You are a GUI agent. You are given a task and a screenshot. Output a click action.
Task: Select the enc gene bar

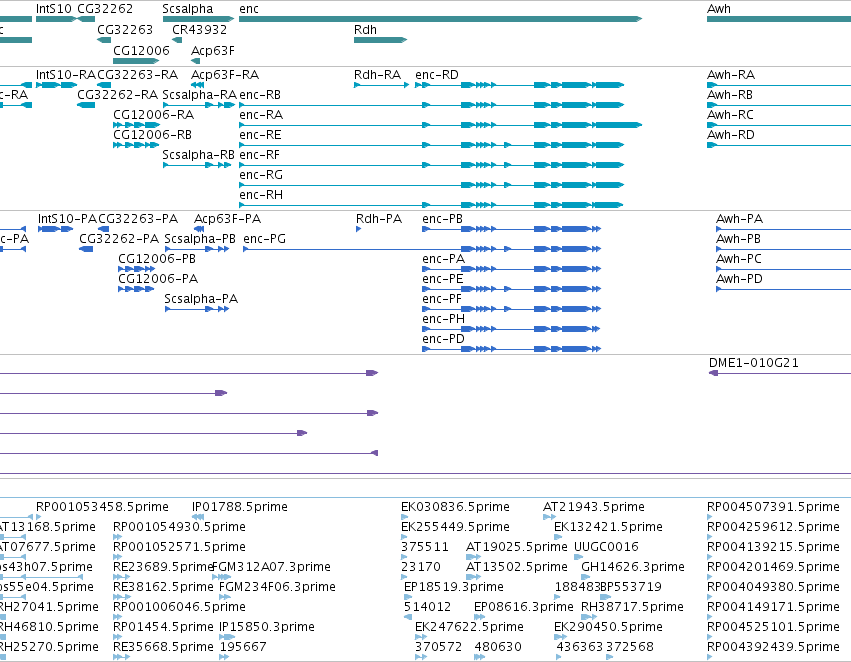click(x=440, y=19)
